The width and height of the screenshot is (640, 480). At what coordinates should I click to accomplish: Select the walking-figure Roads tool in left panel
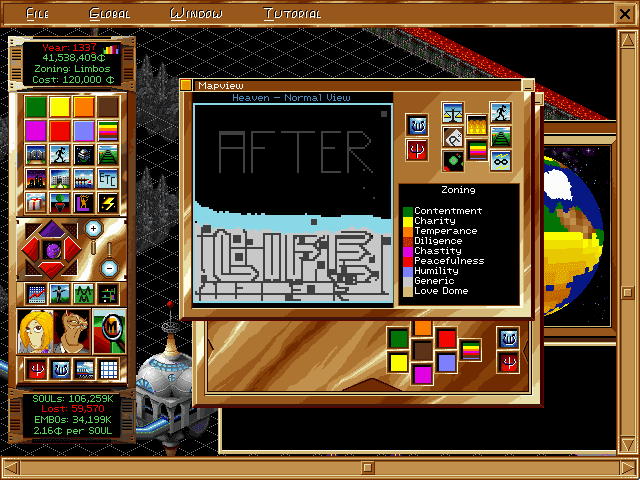click(60, 155)
